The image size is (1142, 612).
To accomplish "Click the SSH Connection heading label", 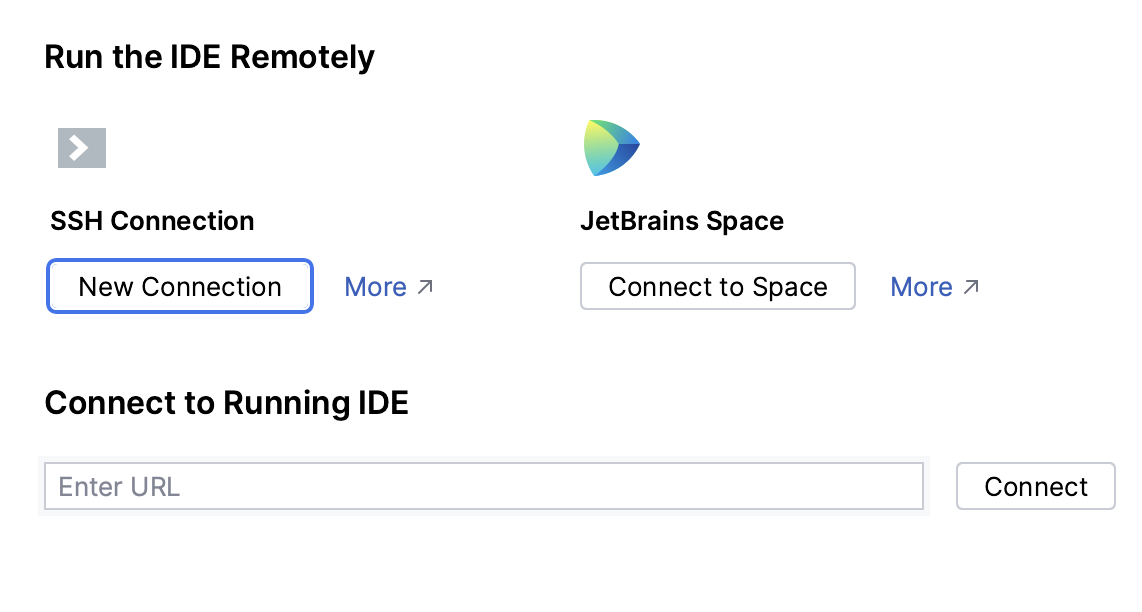I will (x=152, y=221).
